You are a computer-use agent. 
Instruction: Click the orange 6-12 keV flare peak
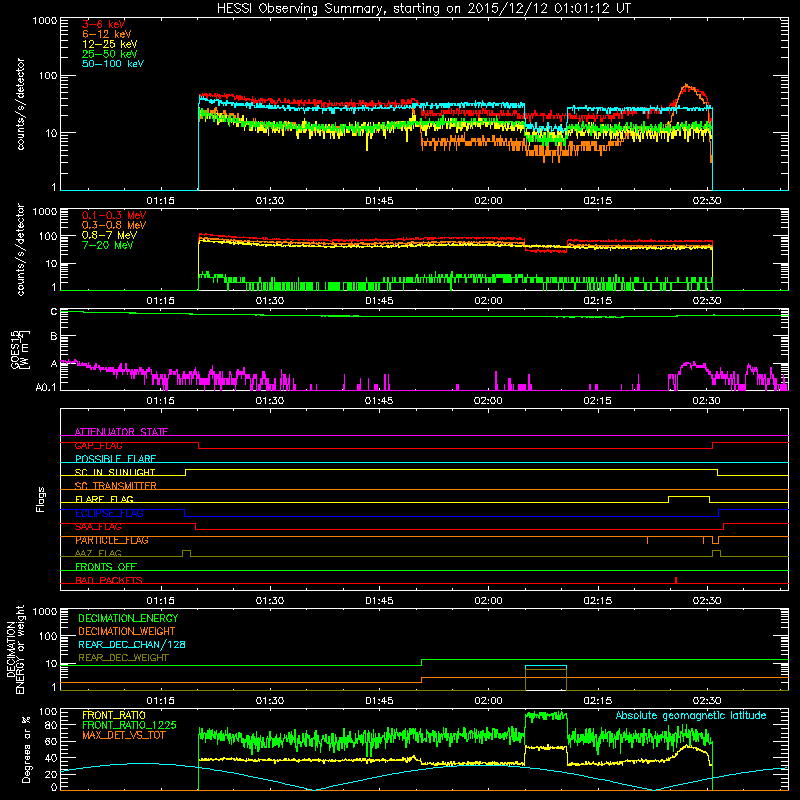(x=686, y=86)
